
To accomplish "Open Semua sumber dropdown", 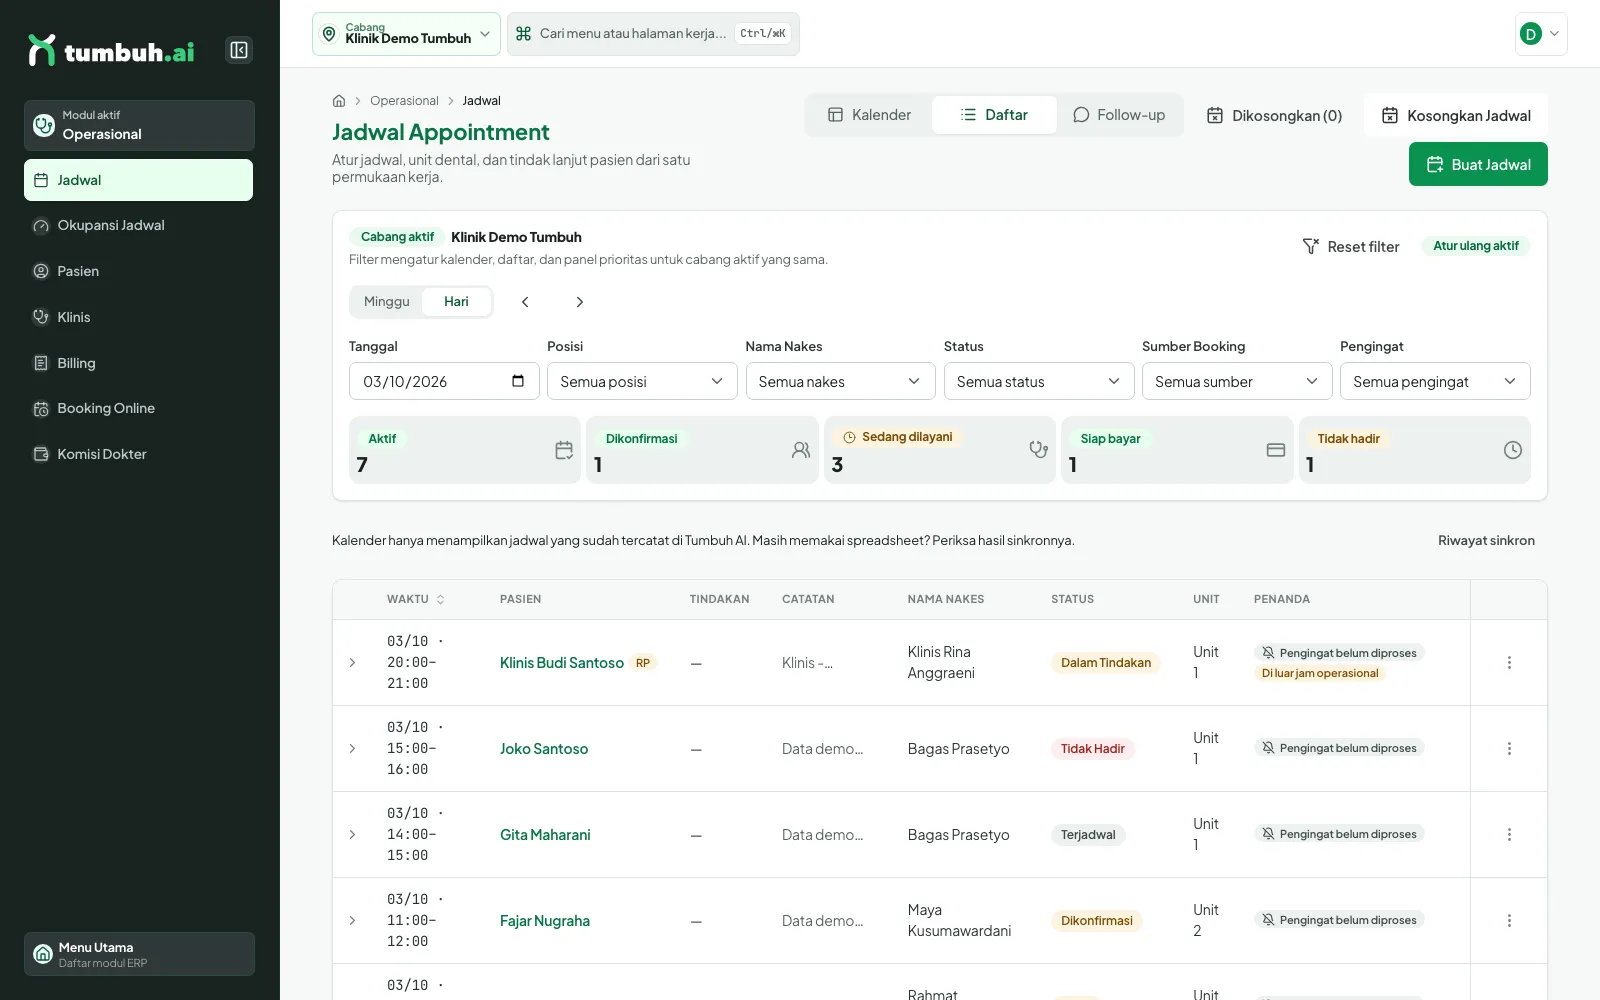I will (1237, 381).
